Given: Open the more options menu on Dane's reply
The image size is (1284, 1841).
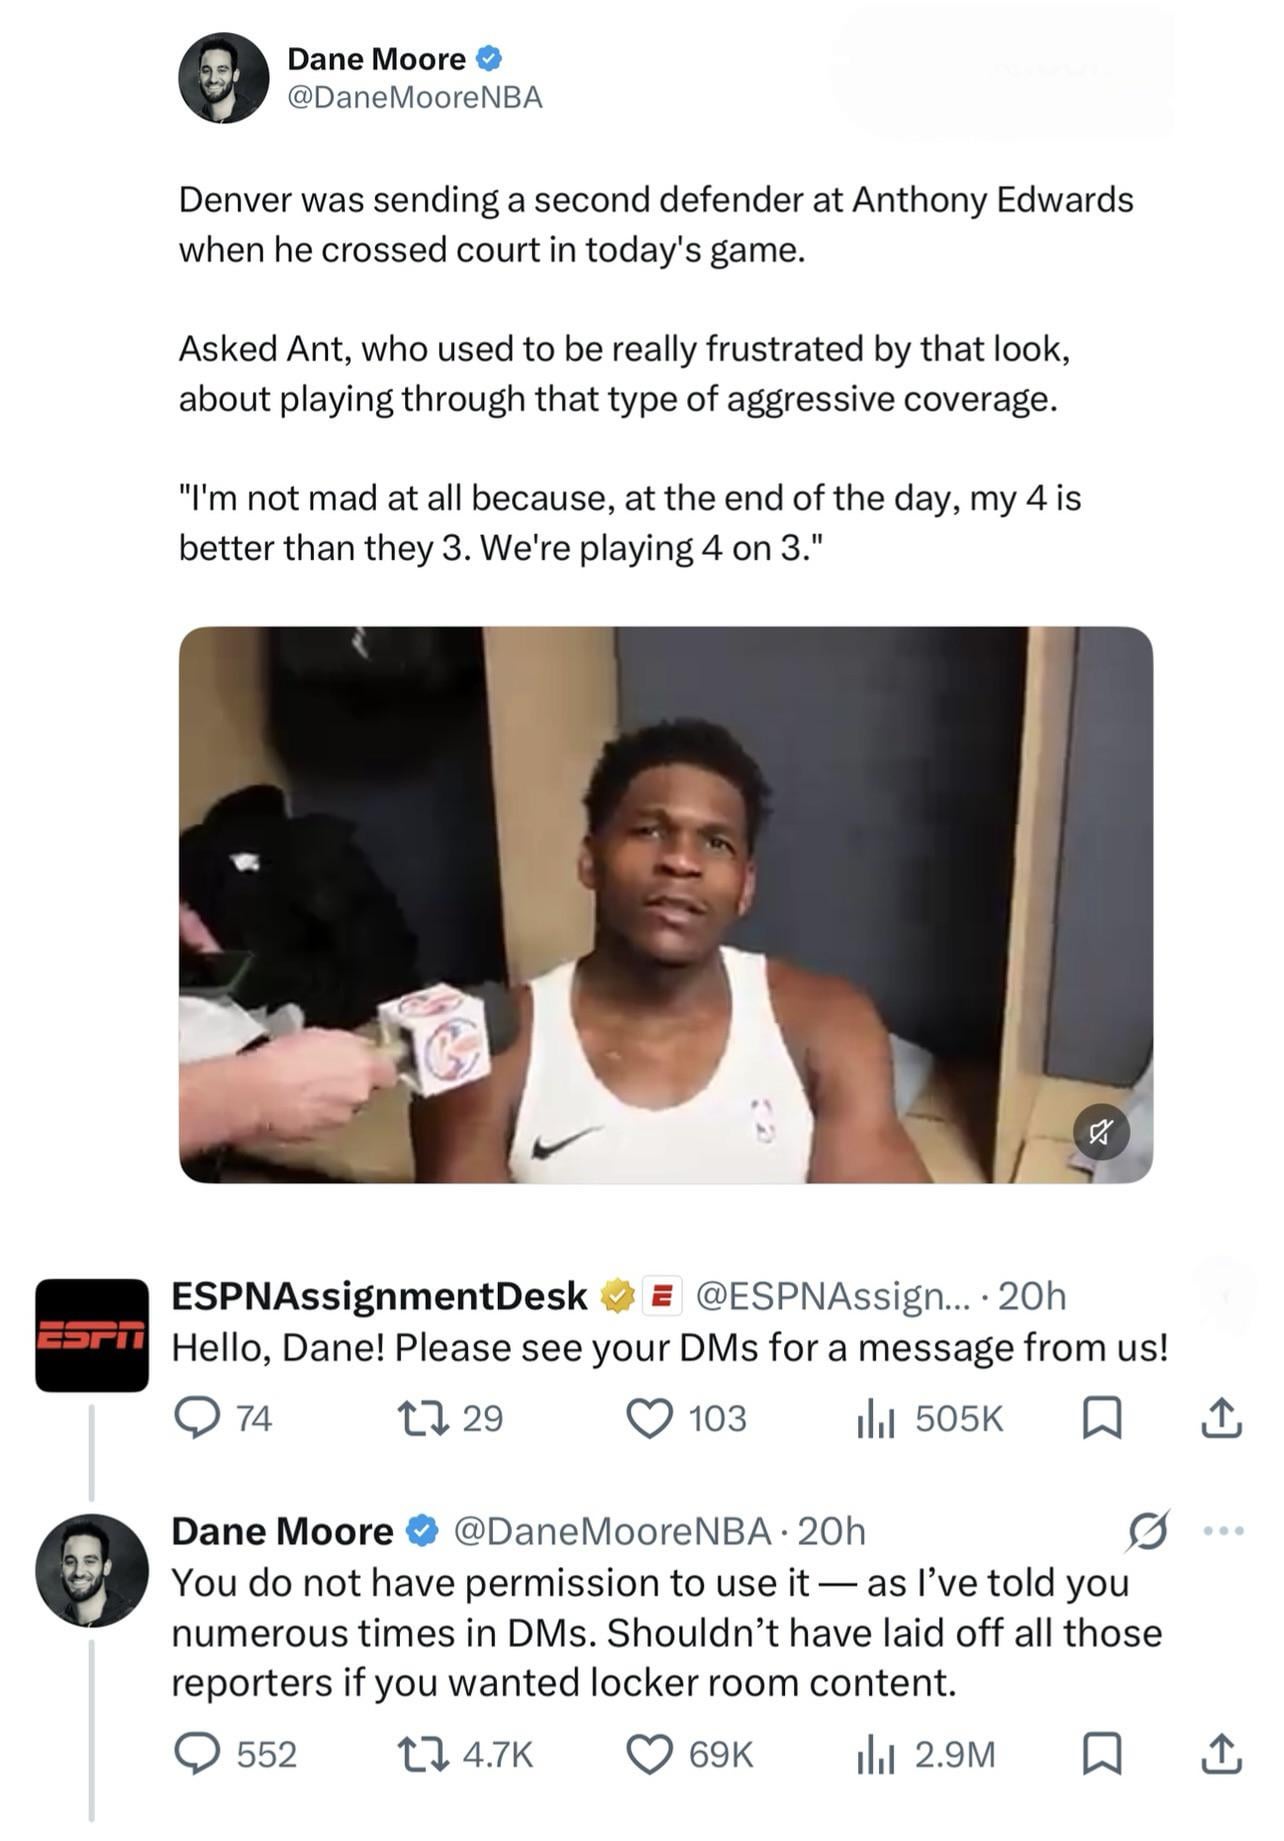Looking at the screenshot, I should coord(1224,1530).
